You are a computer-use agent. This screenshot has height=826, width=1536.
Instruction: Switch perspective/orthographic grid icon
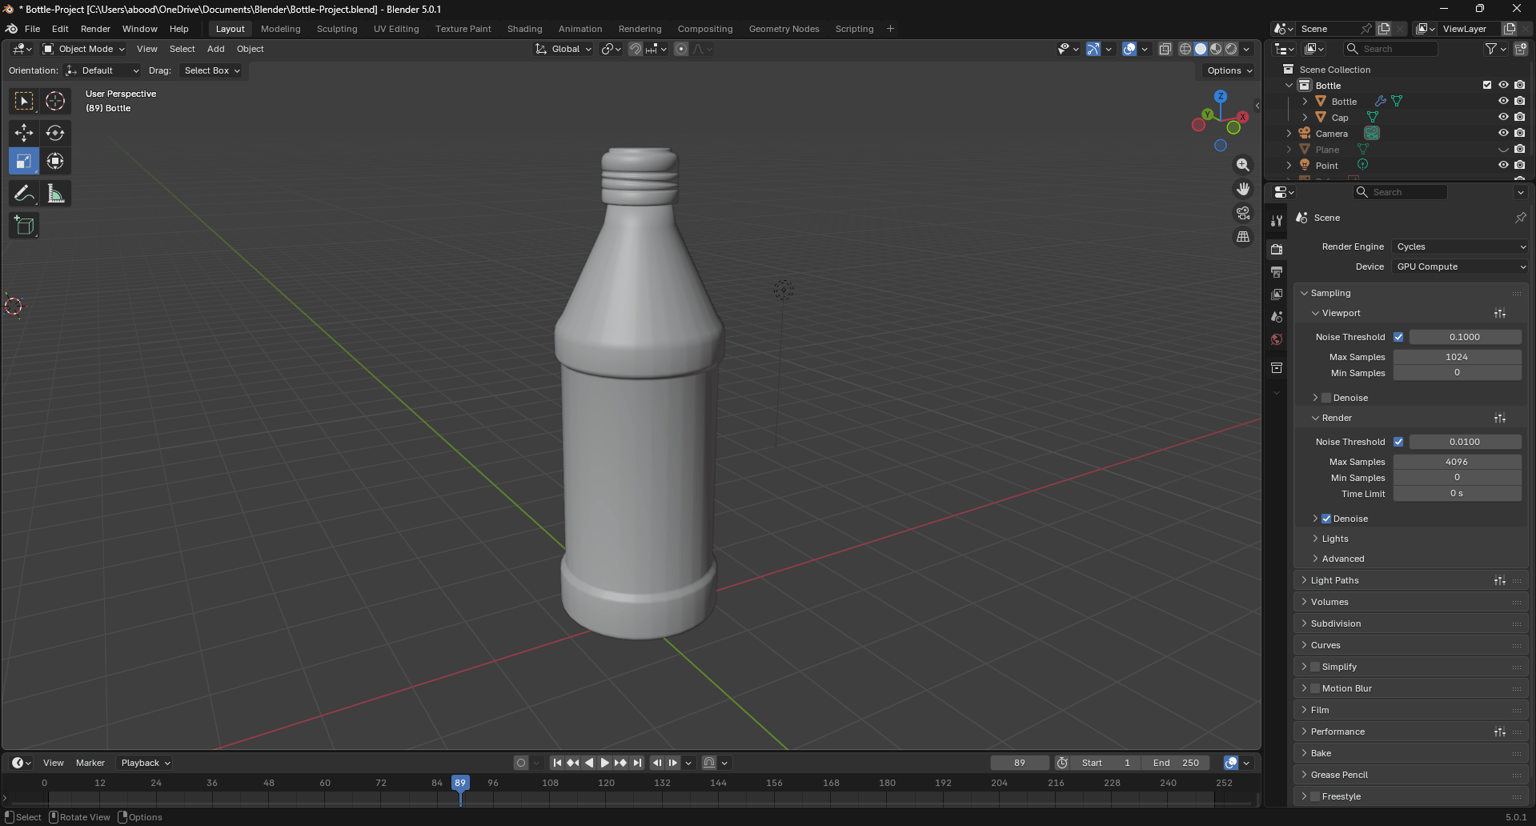click(x=1243, y=237)
